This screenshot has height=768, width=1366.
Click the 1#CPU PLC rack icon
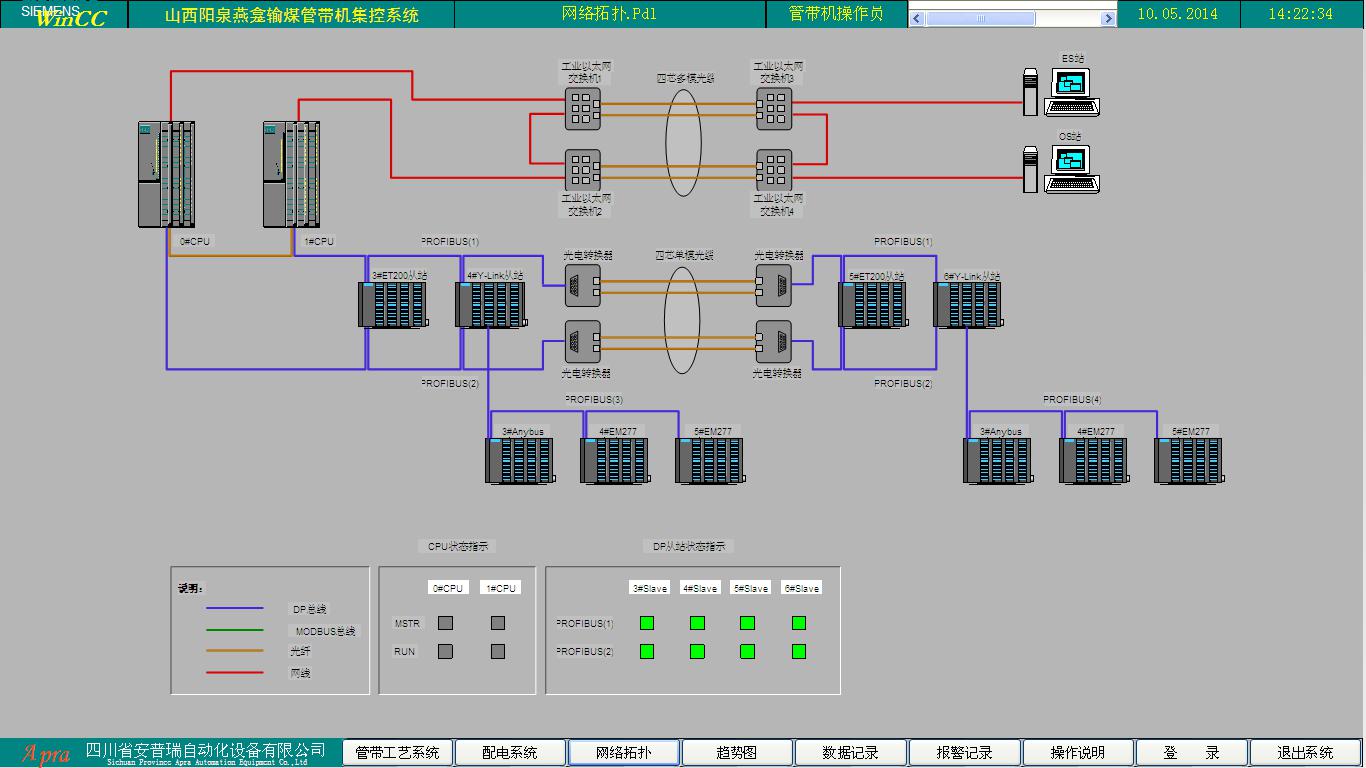291,174
